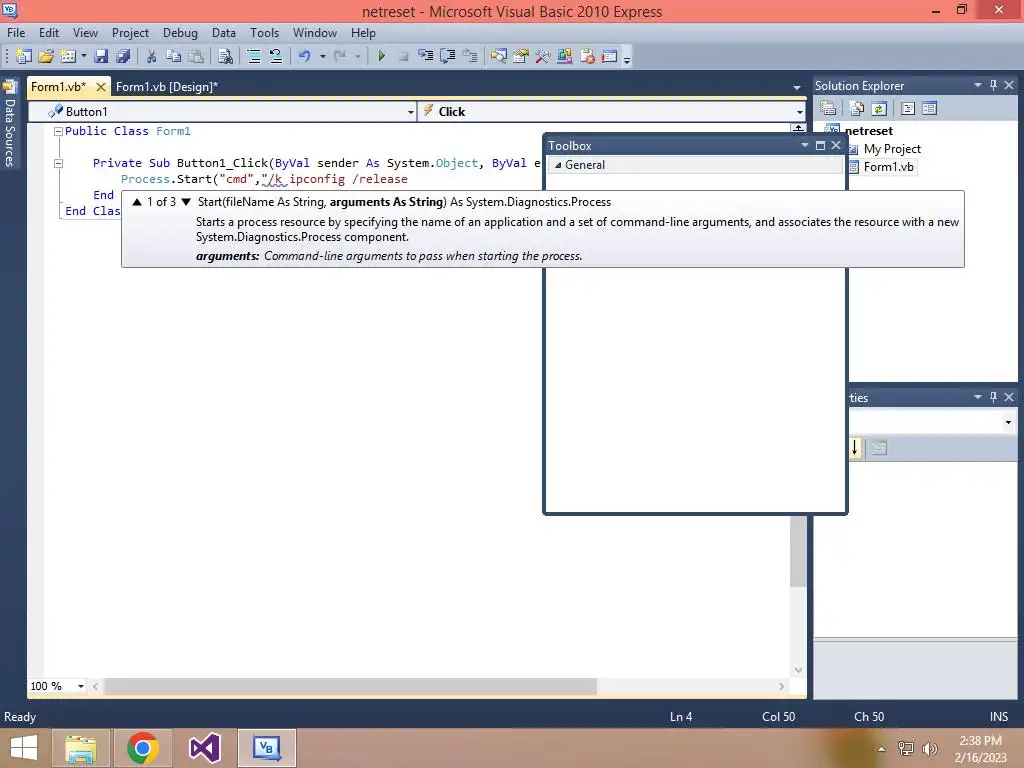
Task: Close the Form1.vb* code tab
Action: click(101, 87)
